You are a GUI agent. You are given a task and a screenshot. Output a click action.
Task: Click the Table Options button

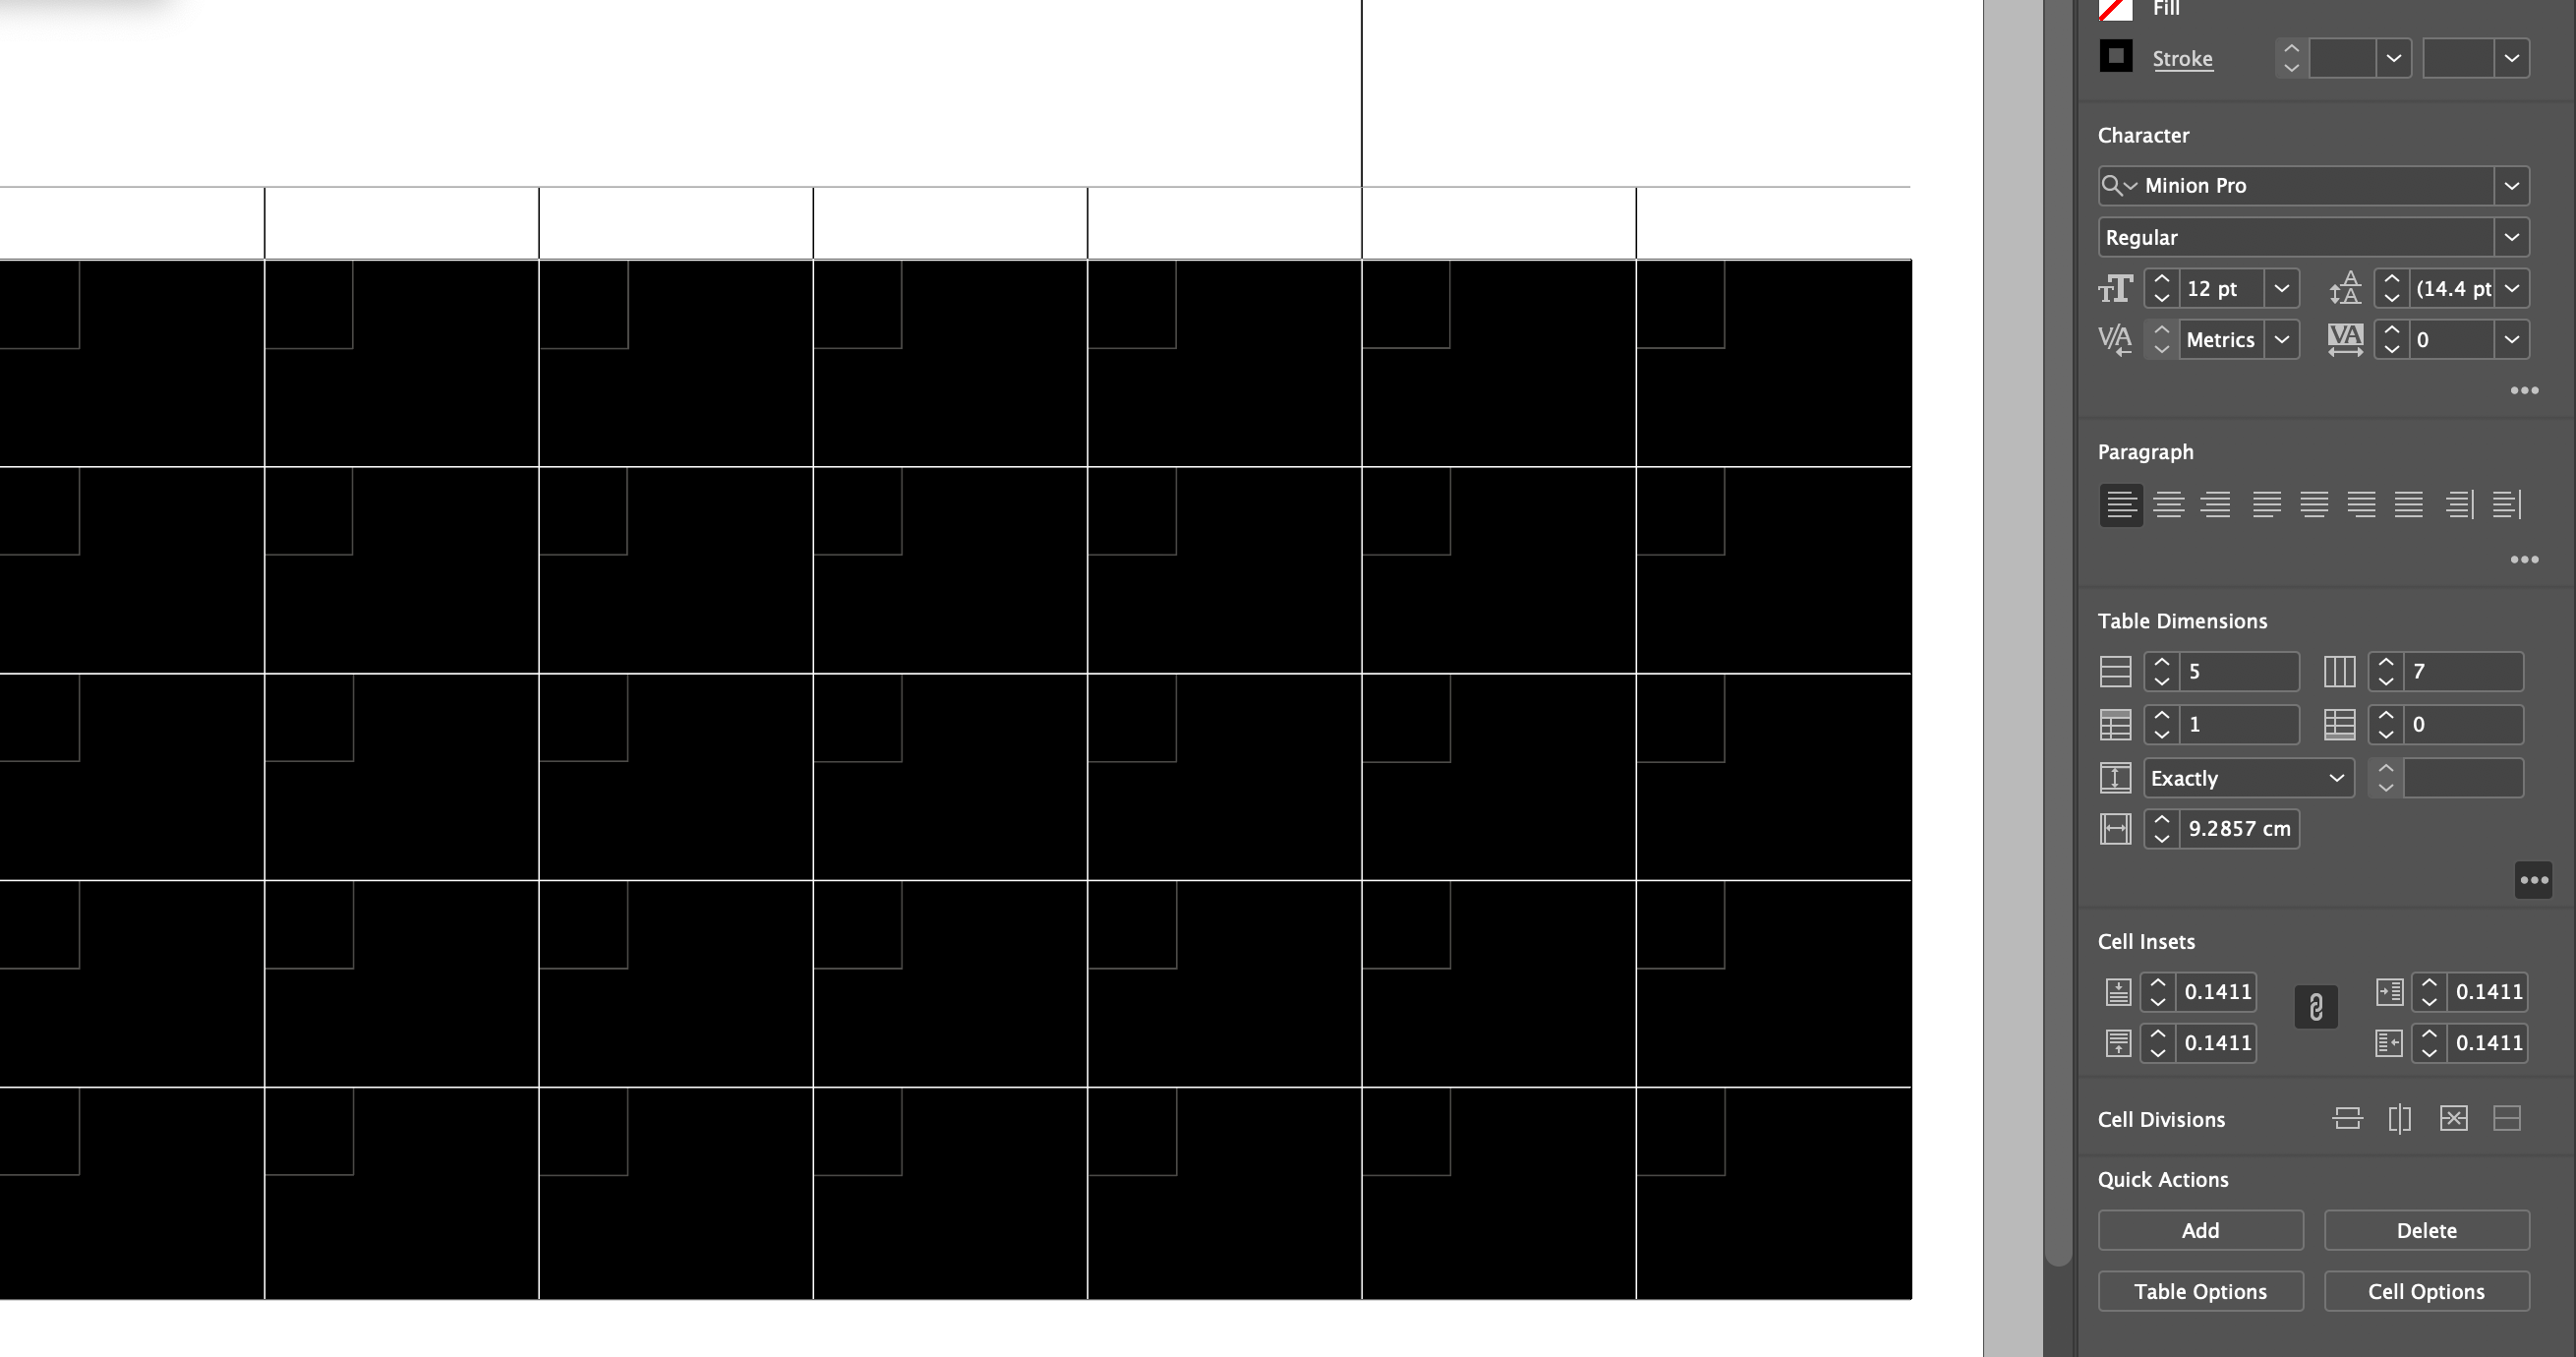tap(2201, 1292)
